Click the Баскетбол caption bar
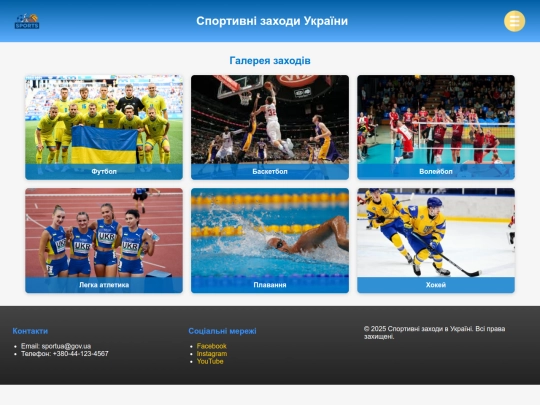The height and width of the screenshot is (405, 540). [x=270, y=172]
